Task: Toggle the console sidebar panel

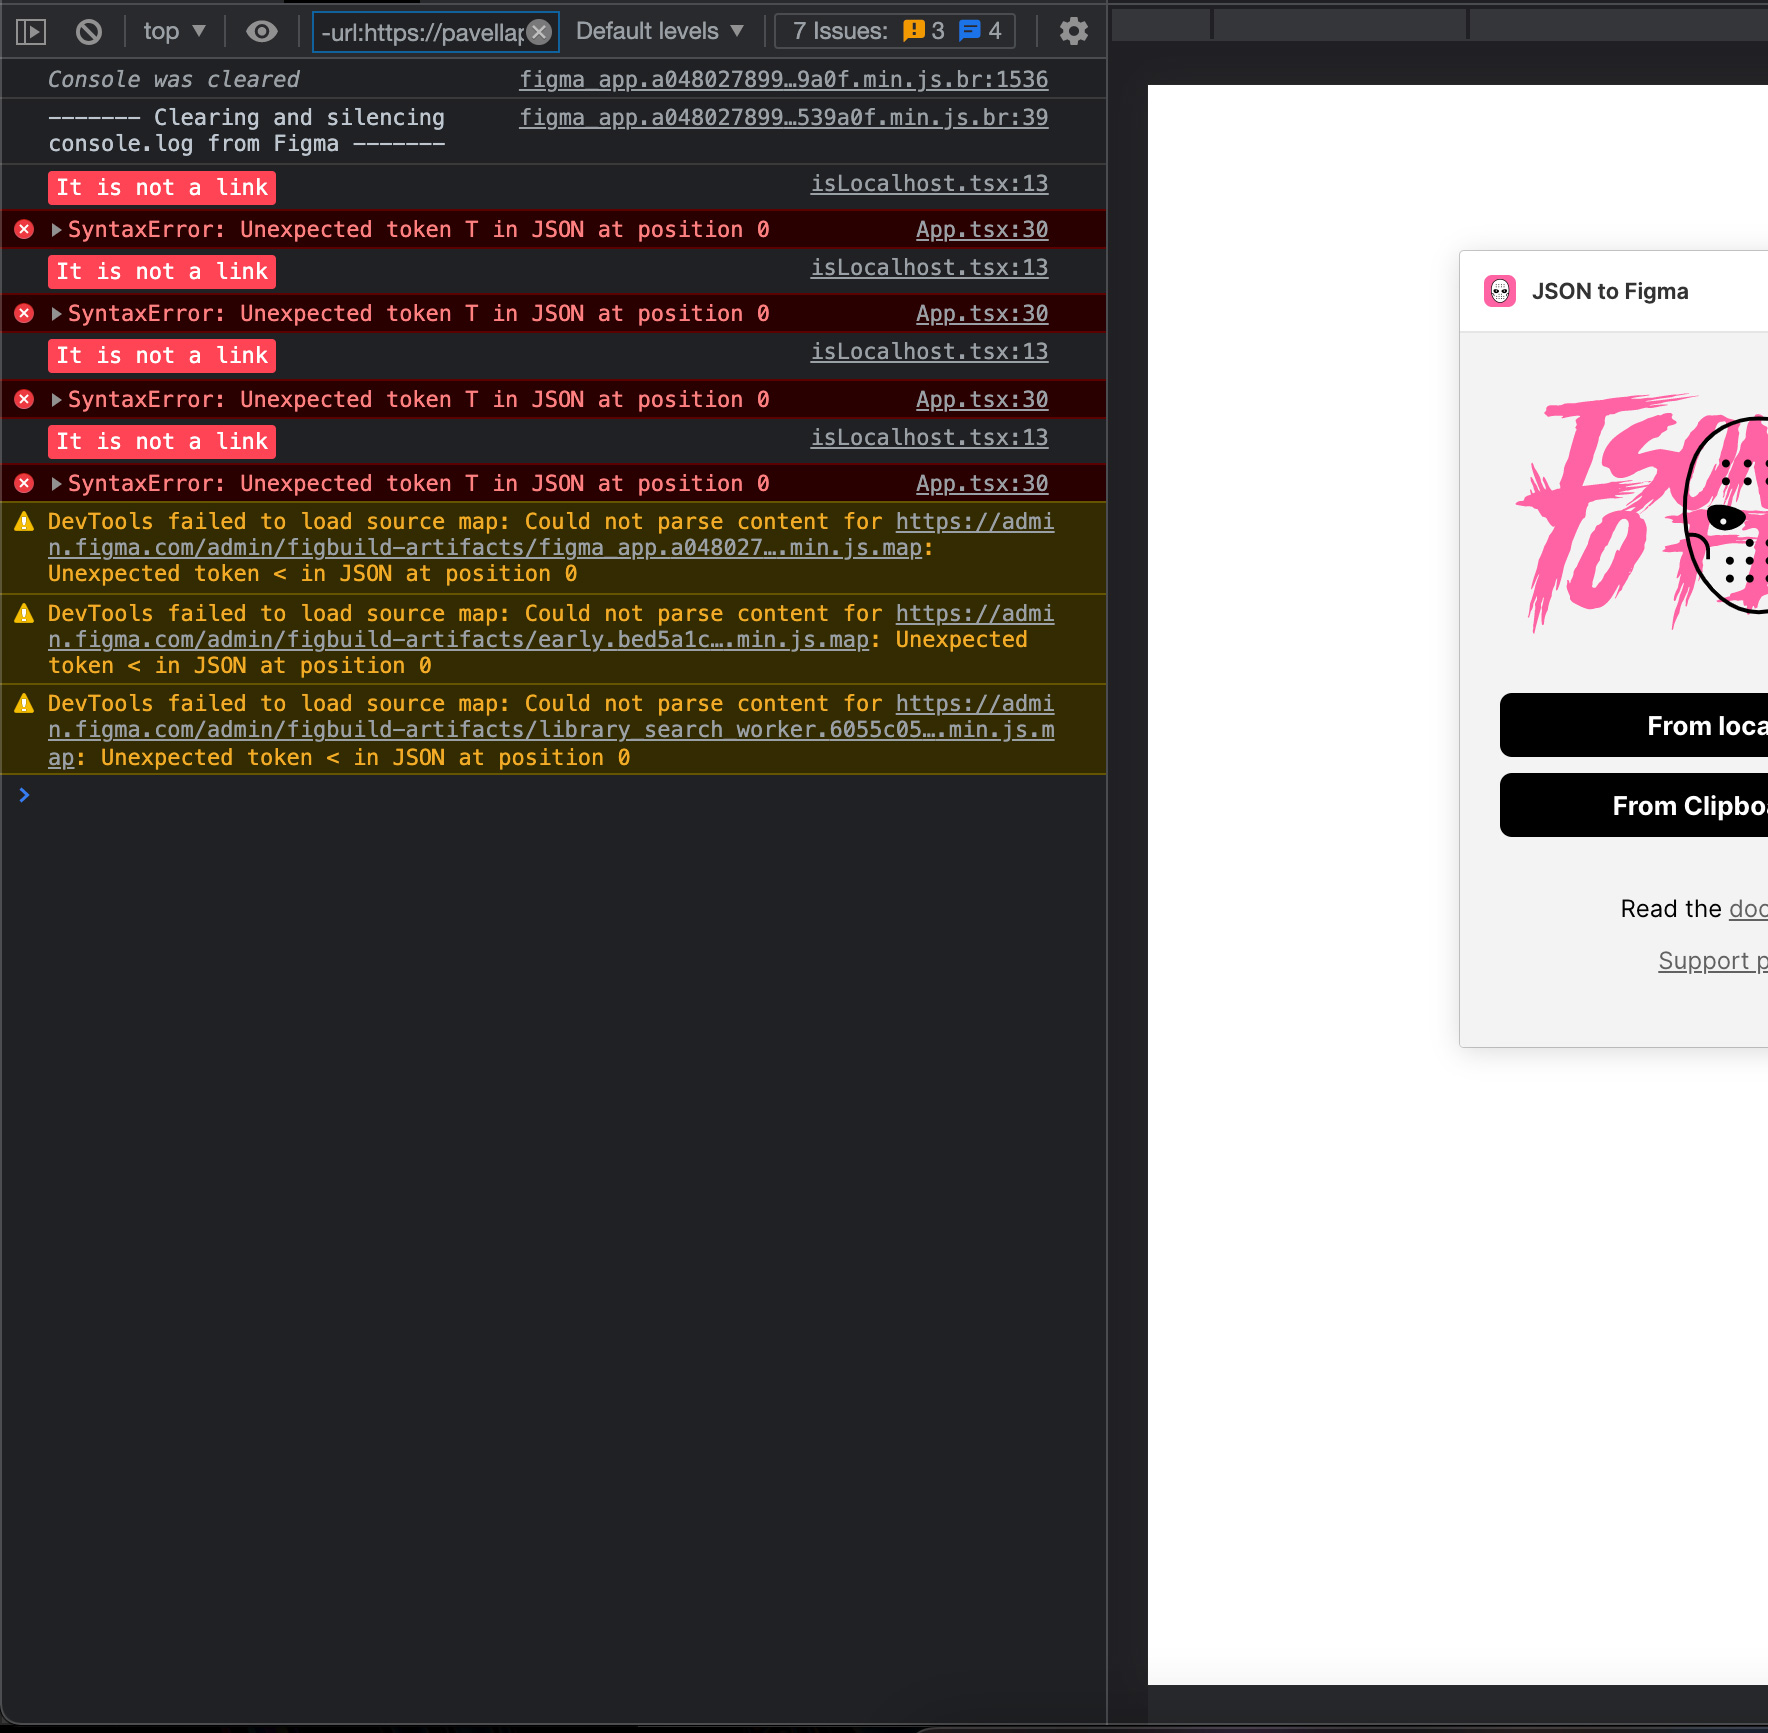Action: [30, 31]
